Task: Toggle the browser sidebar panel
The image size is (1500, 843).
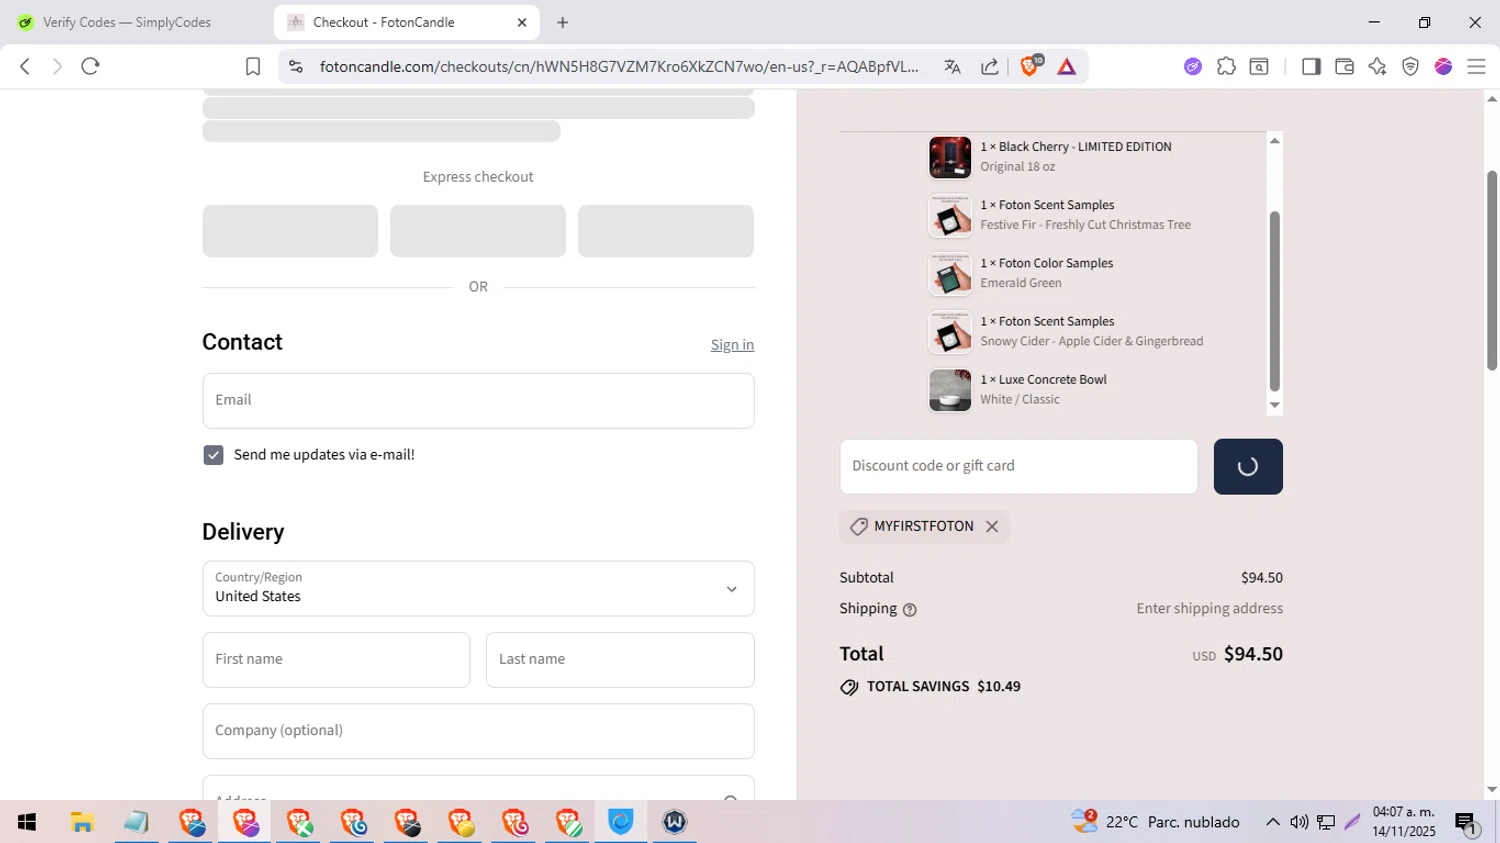Action: 1311,66
